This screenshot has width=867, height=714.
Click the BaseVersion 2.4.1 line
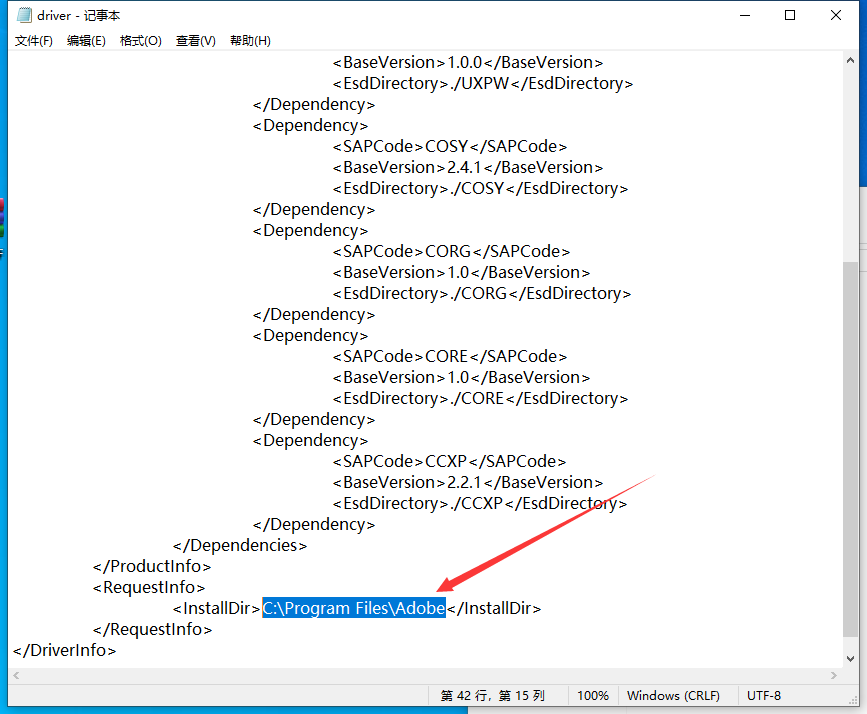[468, 167]
